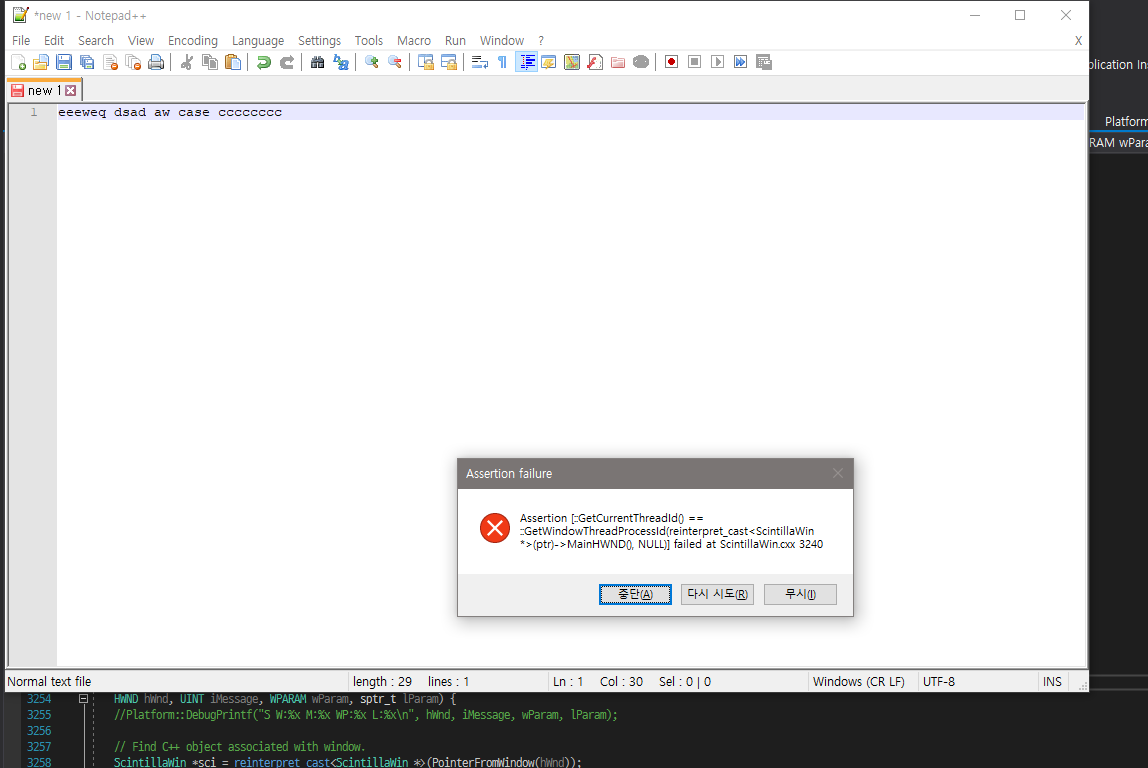Print the current document
The width and height of the screenshot is (1148, 768).
point(156,62)
